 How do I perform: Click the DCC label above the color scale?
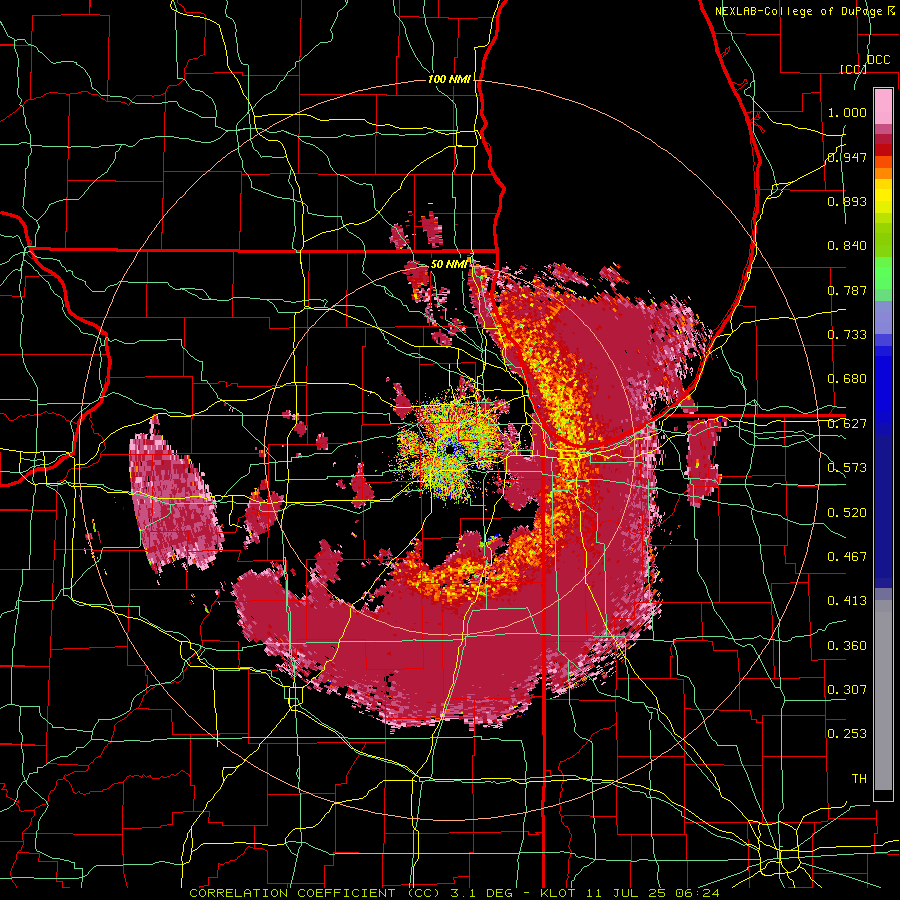click(x=878, y=60)
